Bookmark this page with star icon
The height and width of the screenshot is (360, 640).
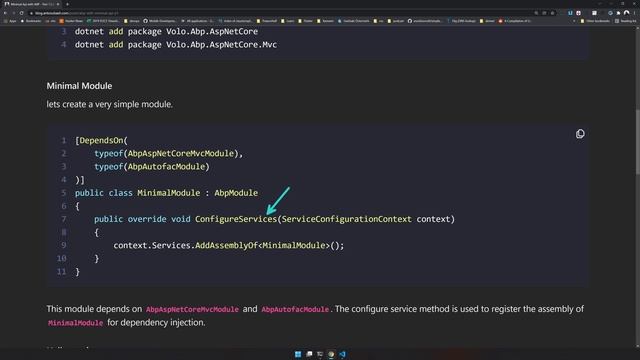(553, 13)
